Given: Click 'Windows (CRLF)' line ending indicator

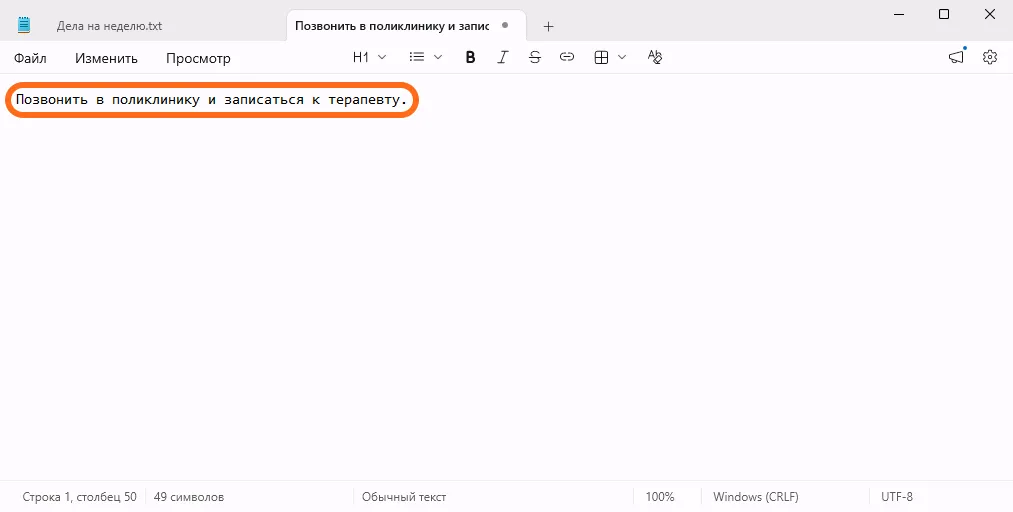Looking at the screenshot, I should coord(756,497).
